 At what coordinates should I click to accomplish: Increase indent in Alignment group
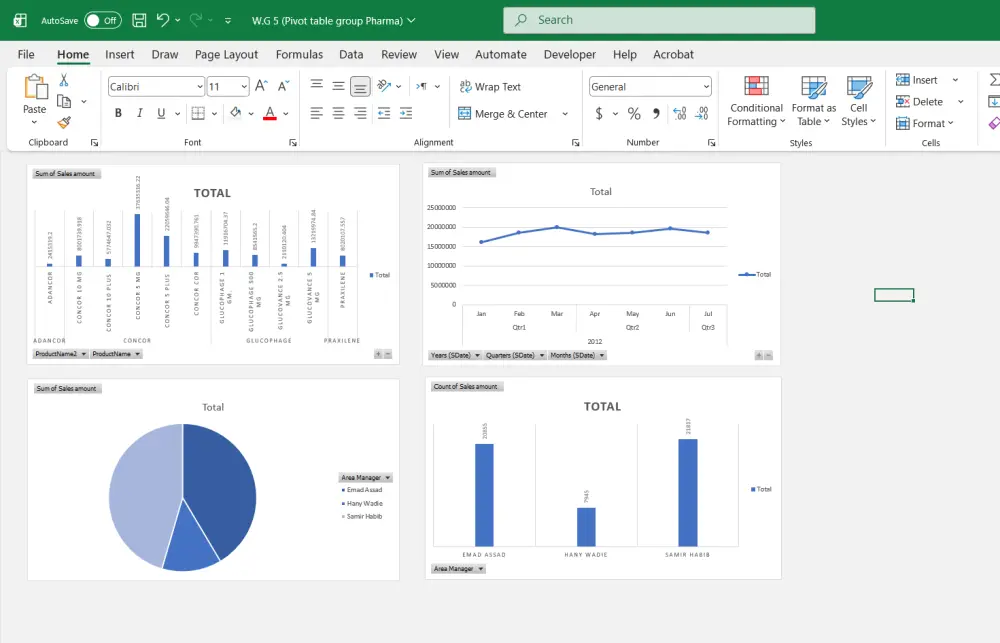tap(406, 114)
